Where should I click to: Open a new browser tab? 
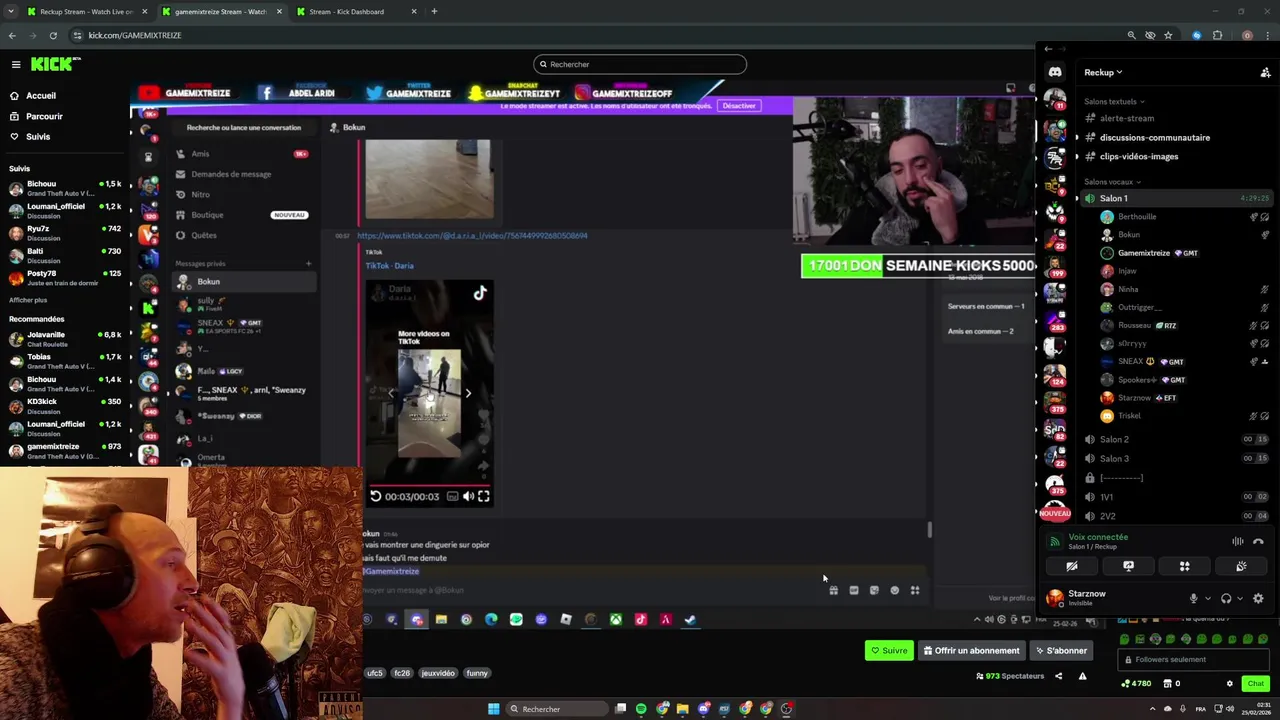coord(434,11)
